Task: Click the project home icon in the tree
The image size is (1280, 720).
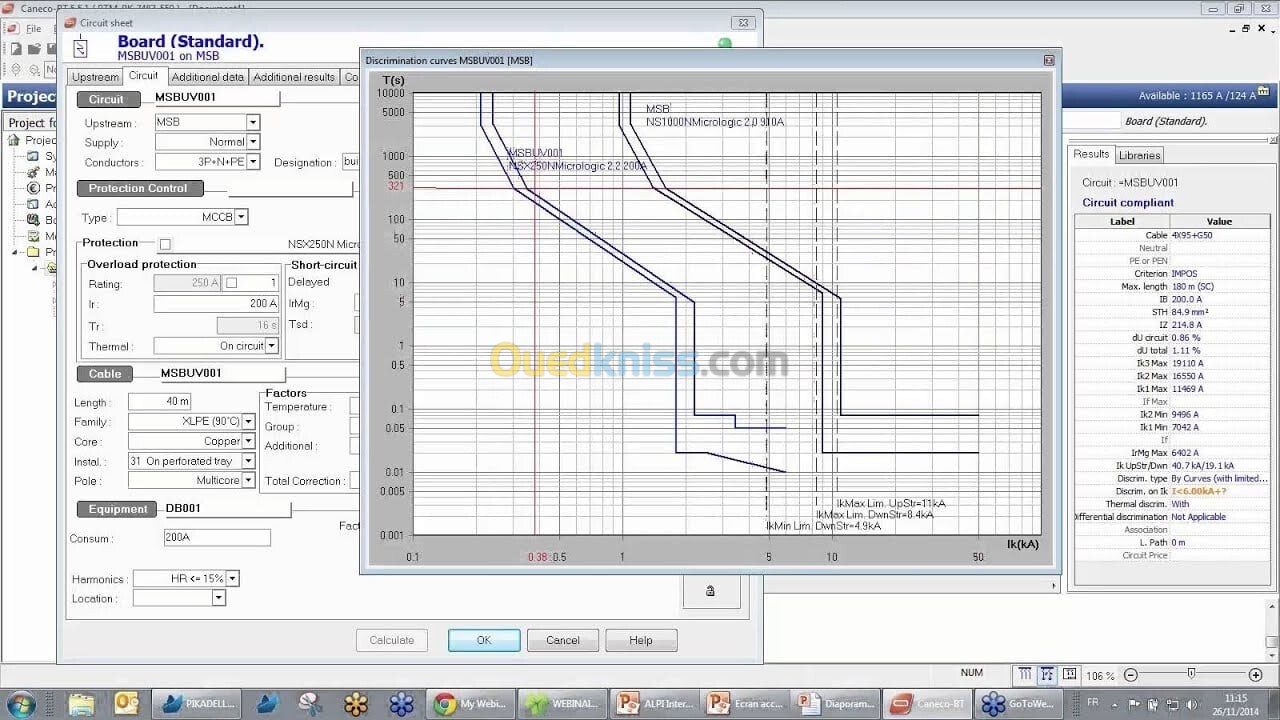Action: point(14,140)
